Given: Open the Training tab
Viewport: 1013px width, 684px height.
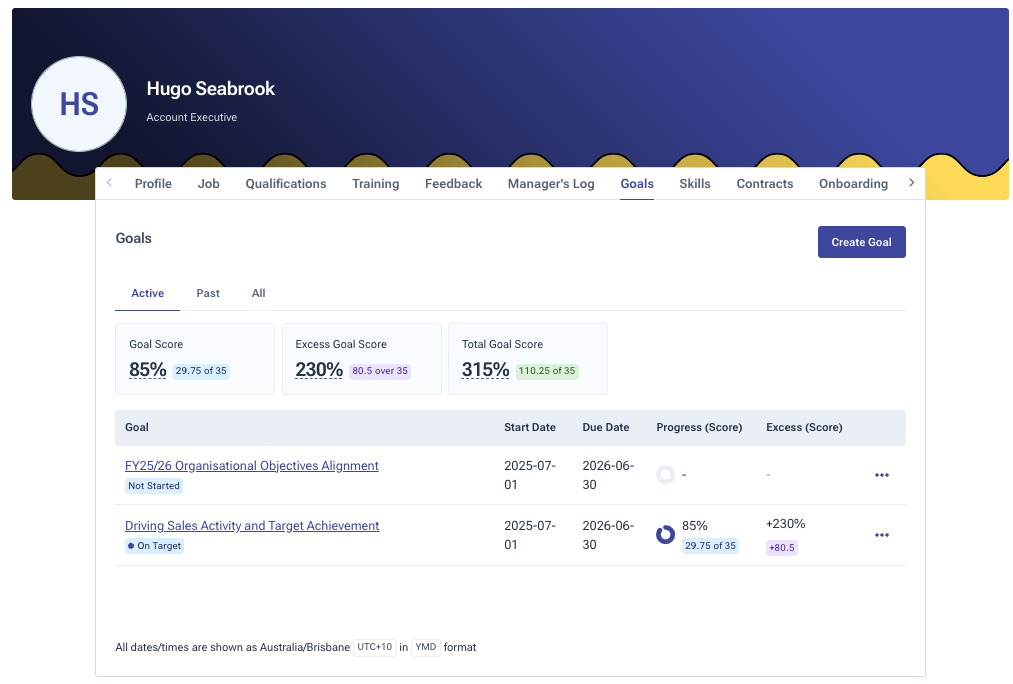Looking at the screenshot, I should click(375, 184).
